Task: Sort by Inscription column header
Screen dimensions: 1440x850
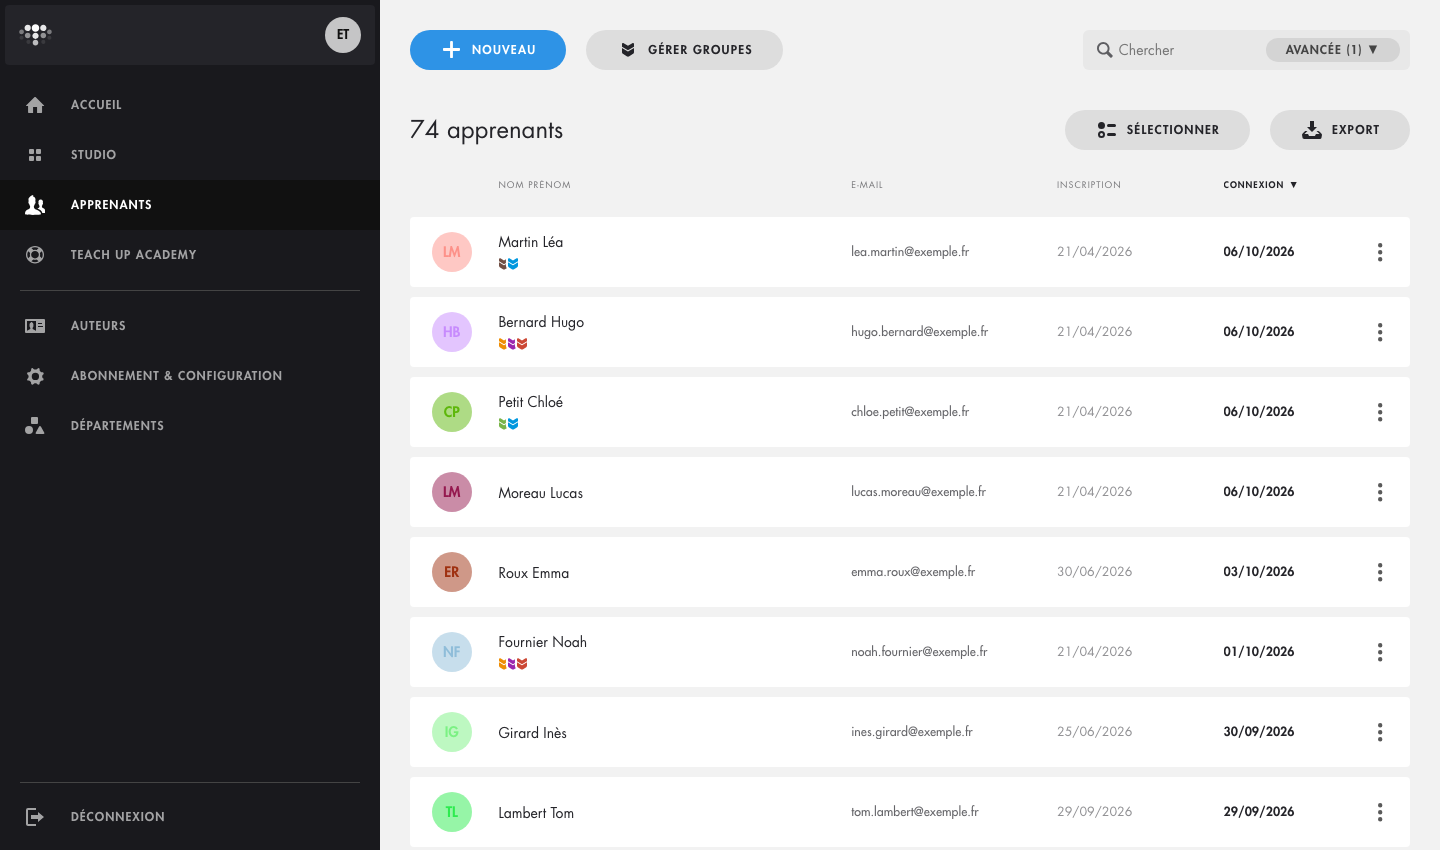Action: coord(1089,185)
